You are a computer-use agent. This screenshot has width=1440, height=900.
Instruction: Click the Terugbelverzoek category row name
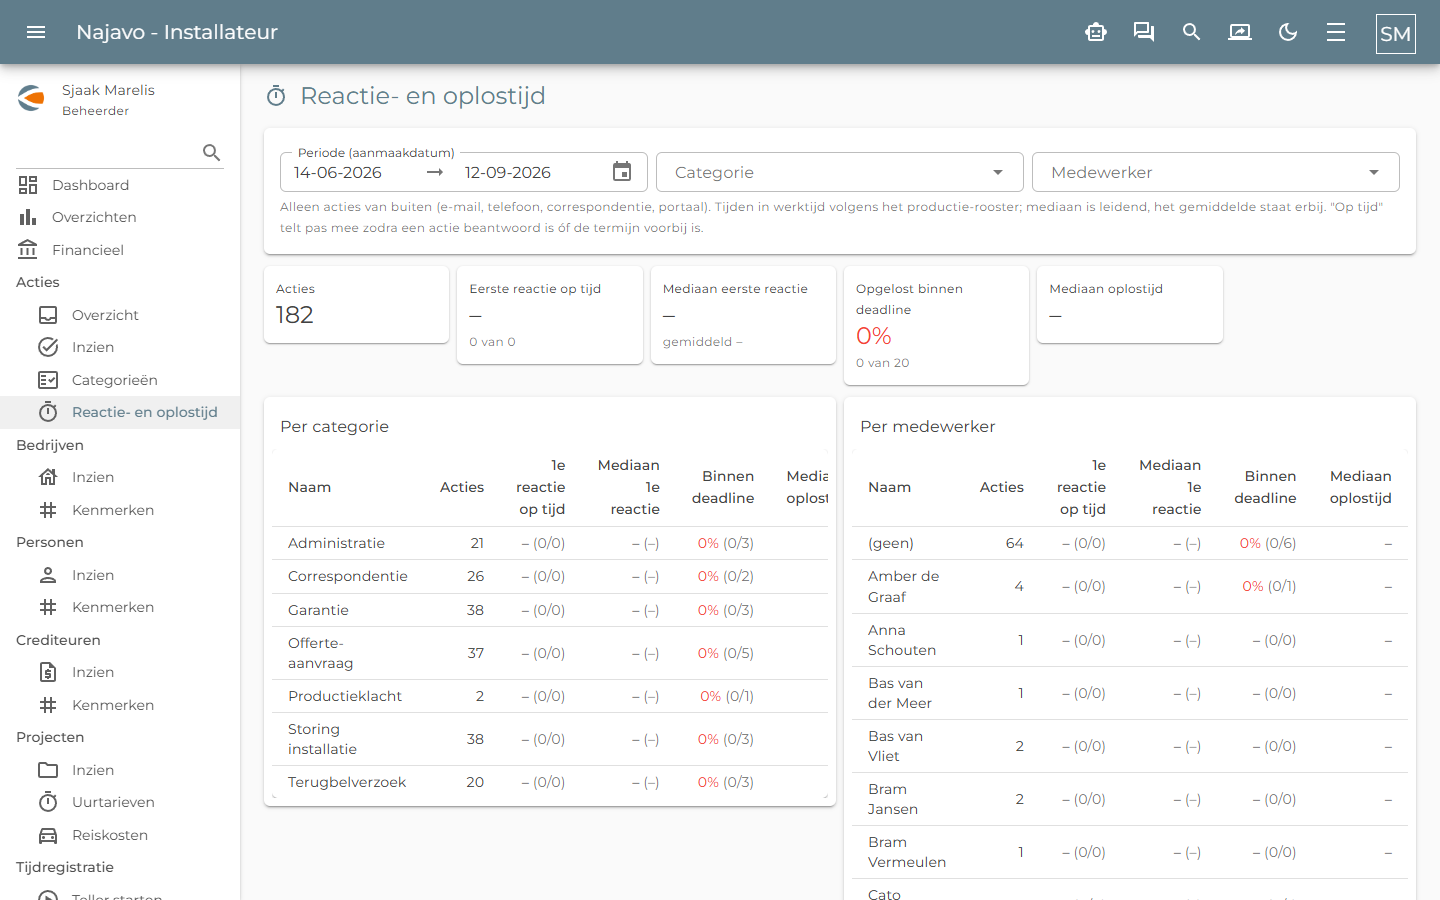347,782
